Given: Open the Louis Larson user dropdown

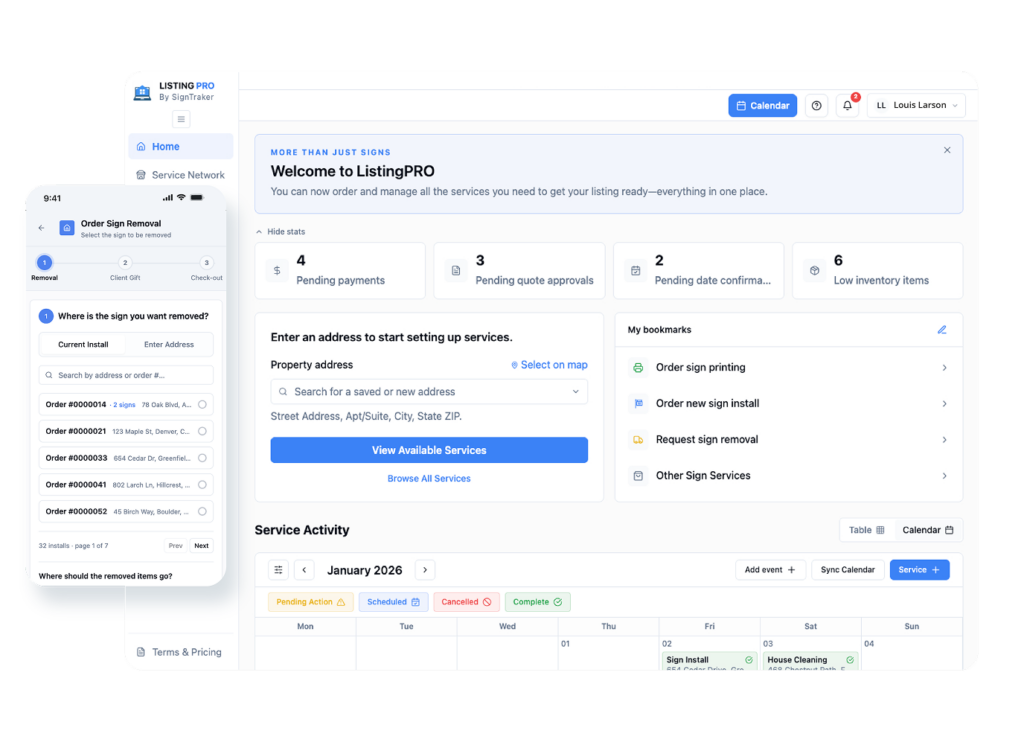Looking at the screenshot, I should tap(916, 106).
